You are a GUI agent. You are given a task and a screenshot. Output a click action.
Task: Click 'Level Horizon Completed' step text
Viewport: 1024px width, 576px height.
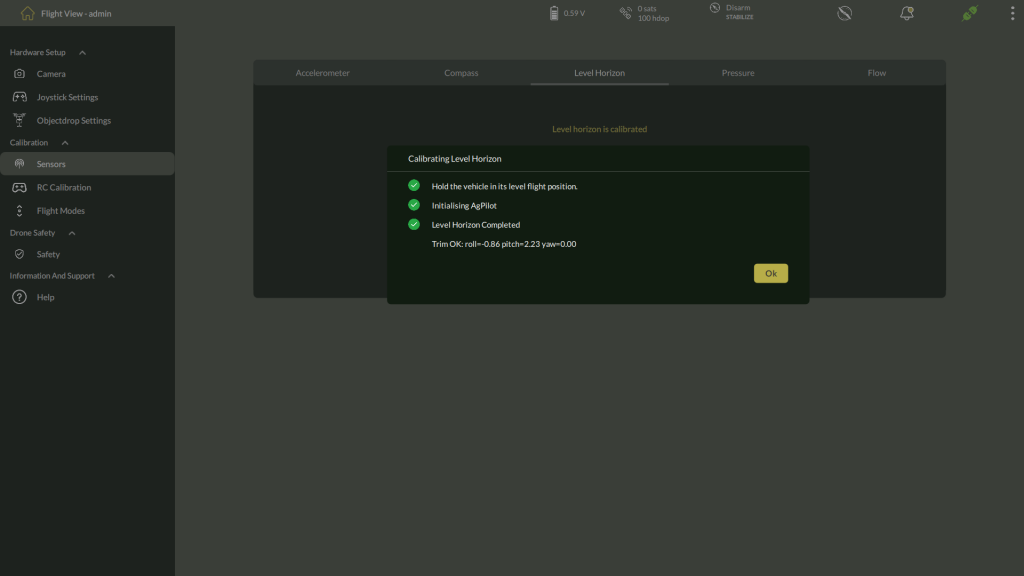(475, 225)
